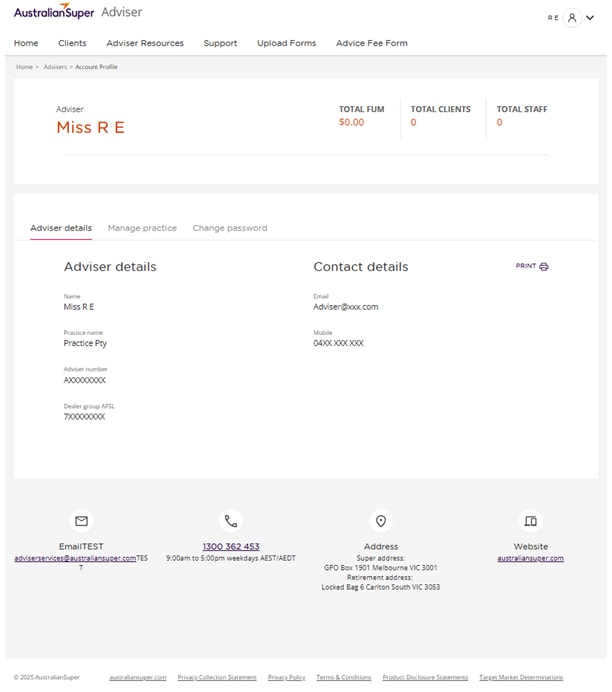
Task: Click the AXXXXXXXX adviser number
Action: [85, 380]
